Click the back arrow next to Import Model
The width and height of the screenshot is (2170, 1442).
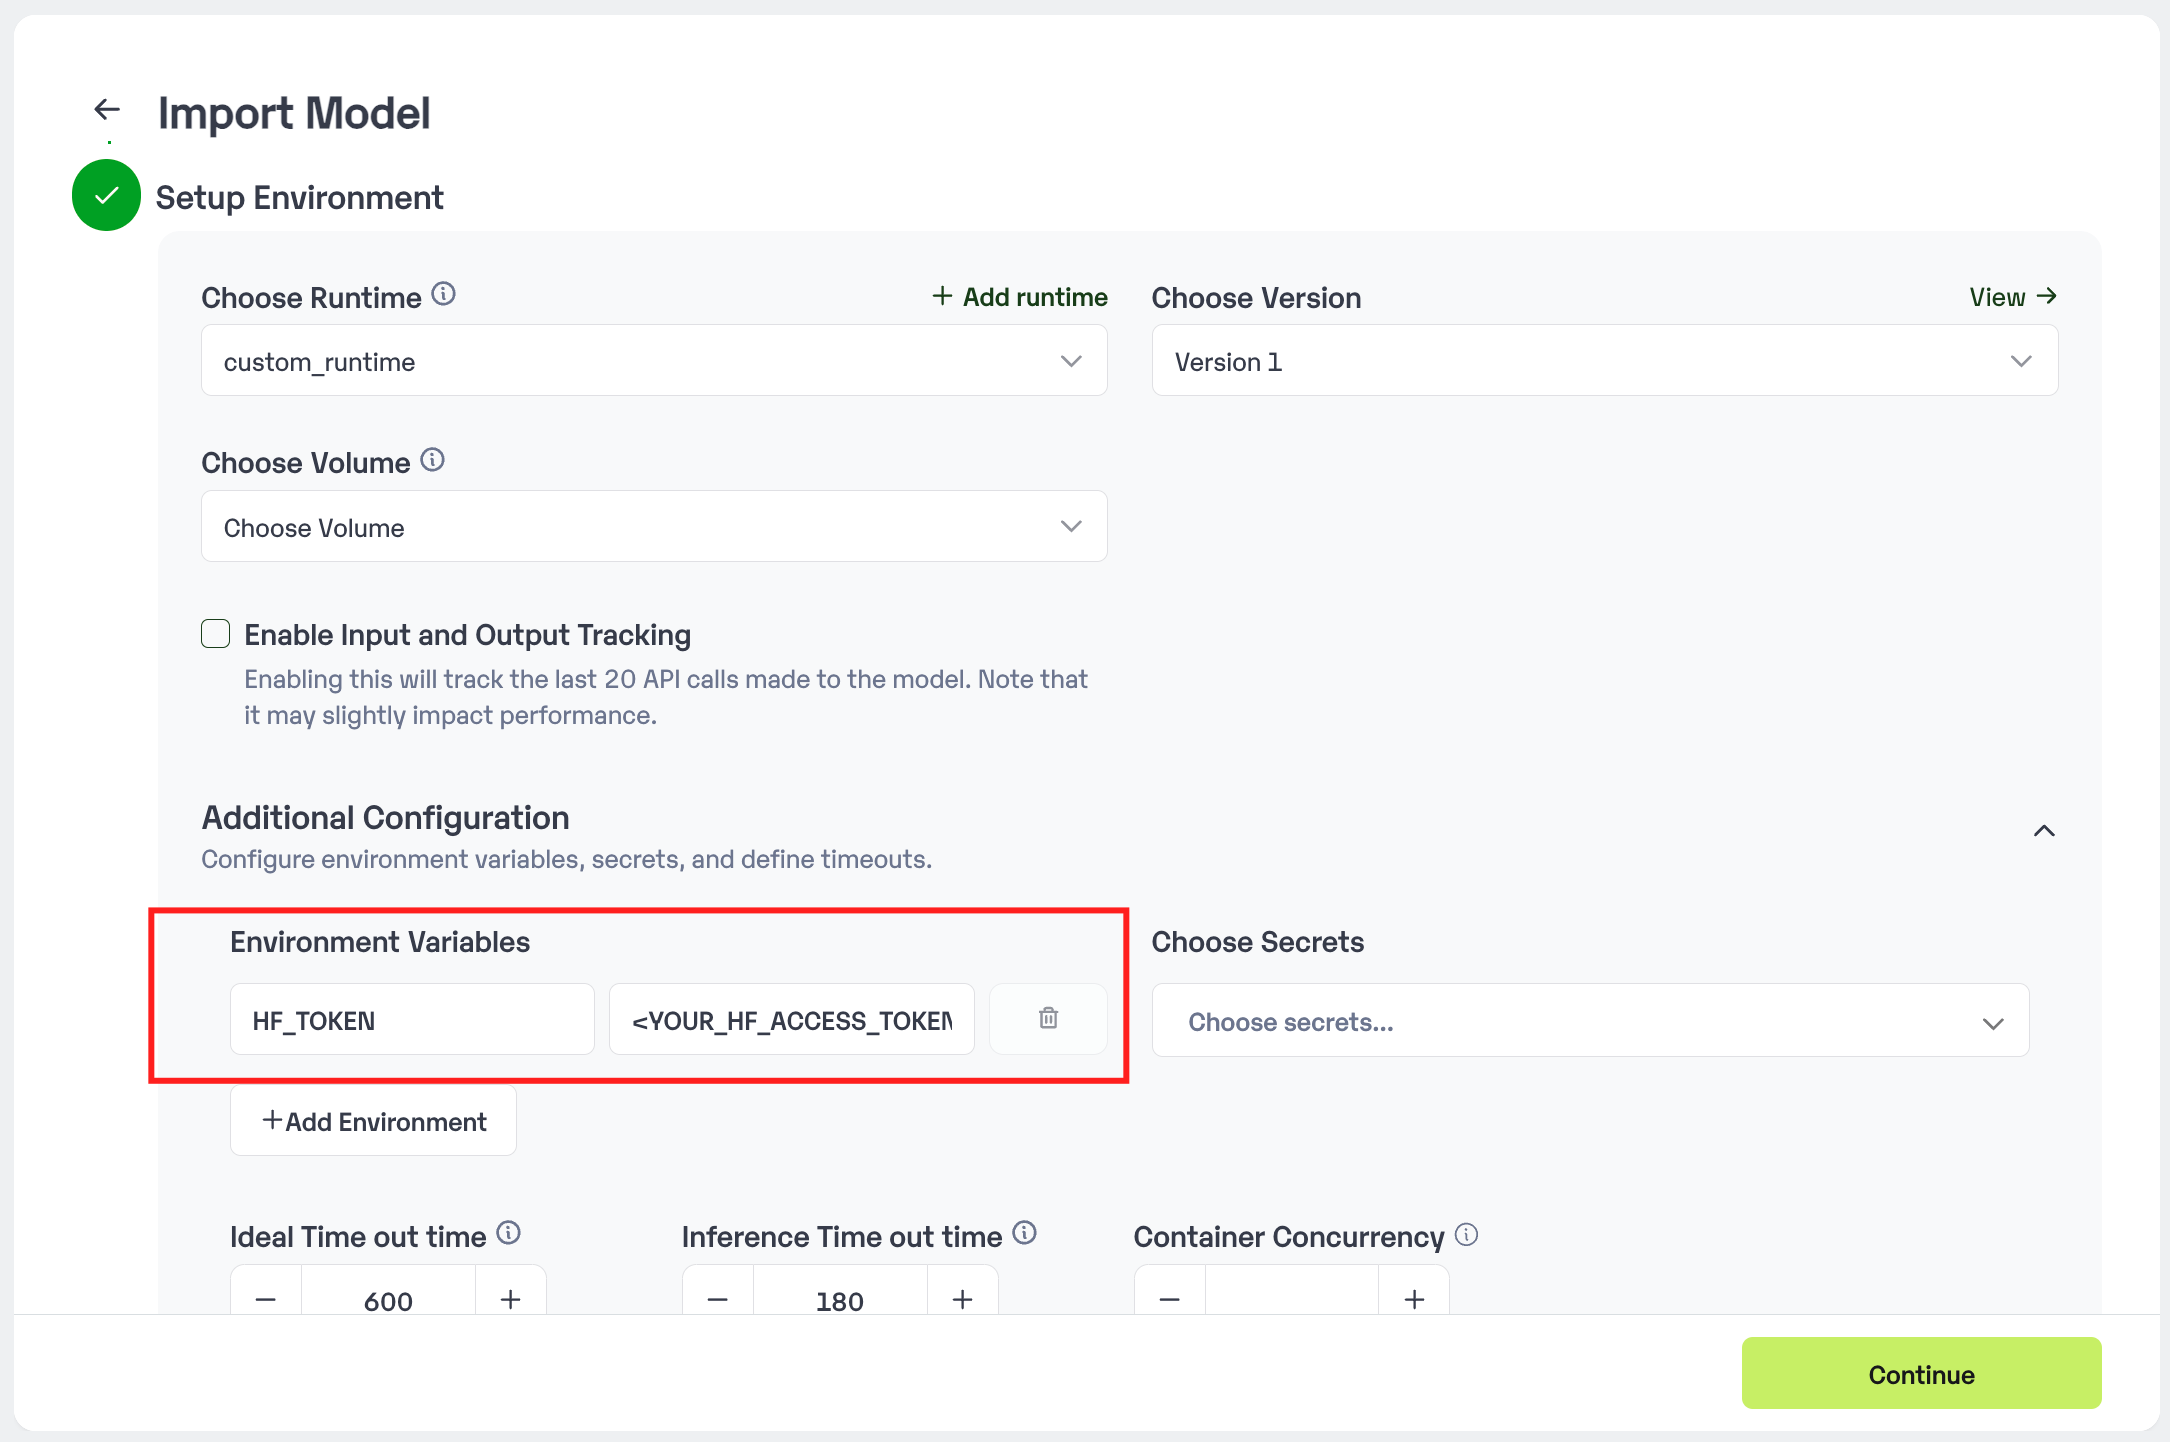[x=107, y=109]
